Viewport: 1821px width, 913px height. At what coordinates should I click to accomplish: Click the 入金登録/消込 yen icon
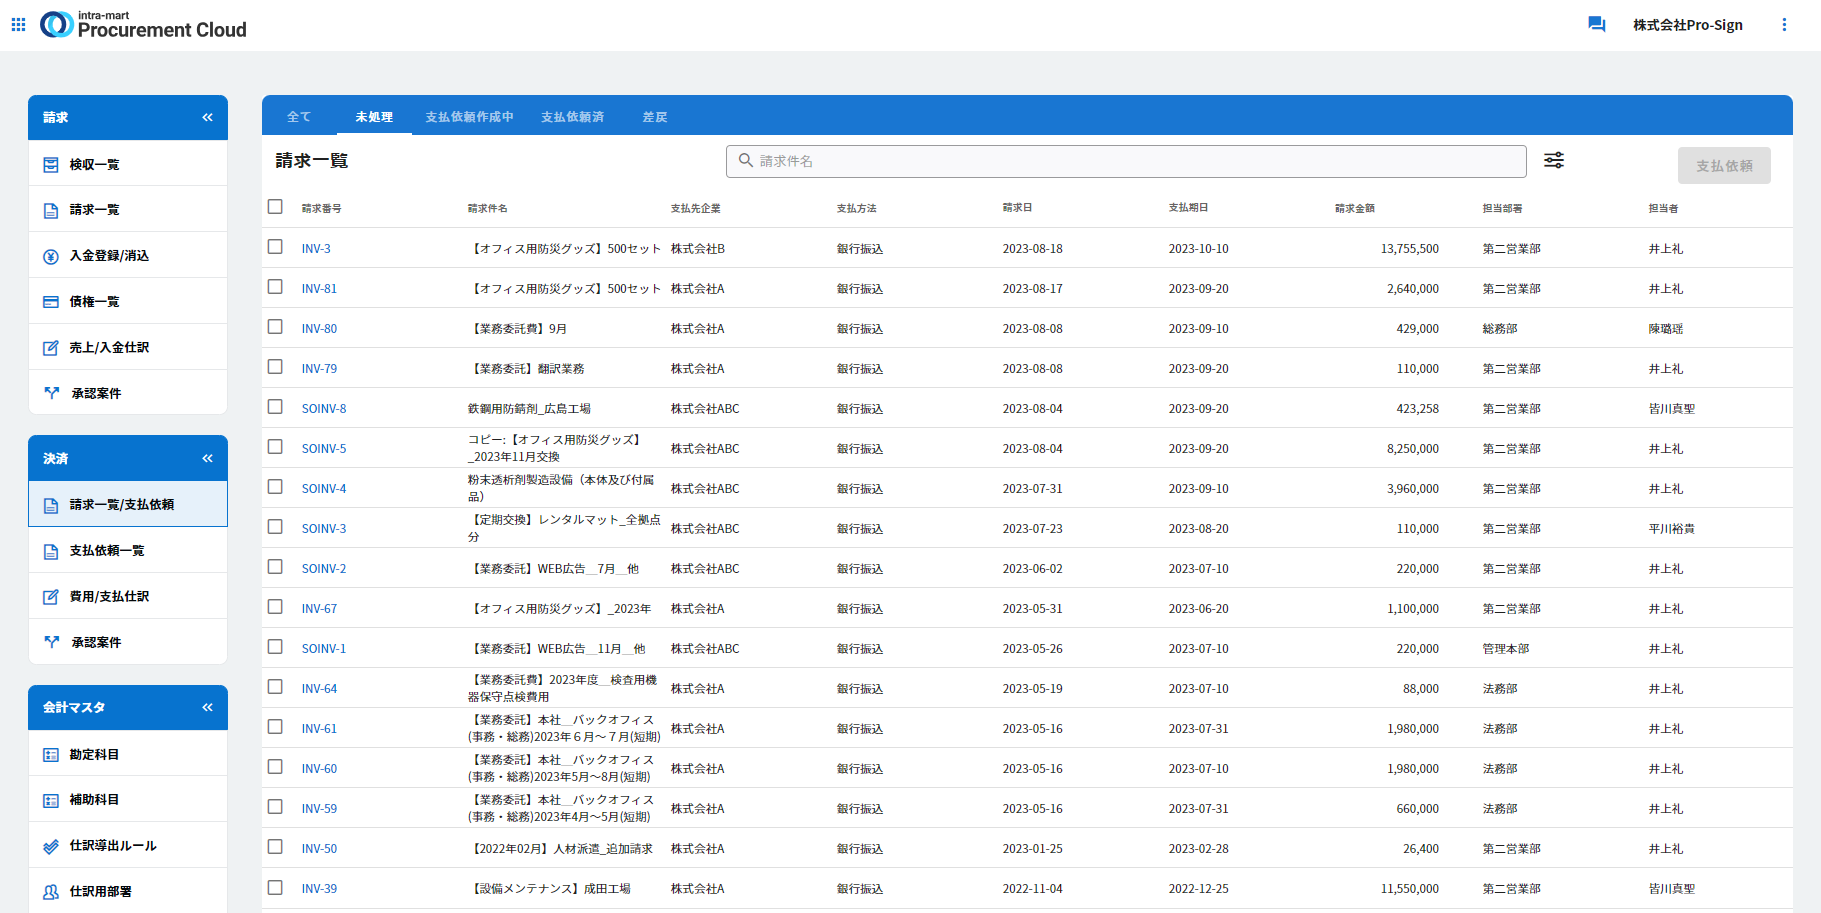(51, 256)
